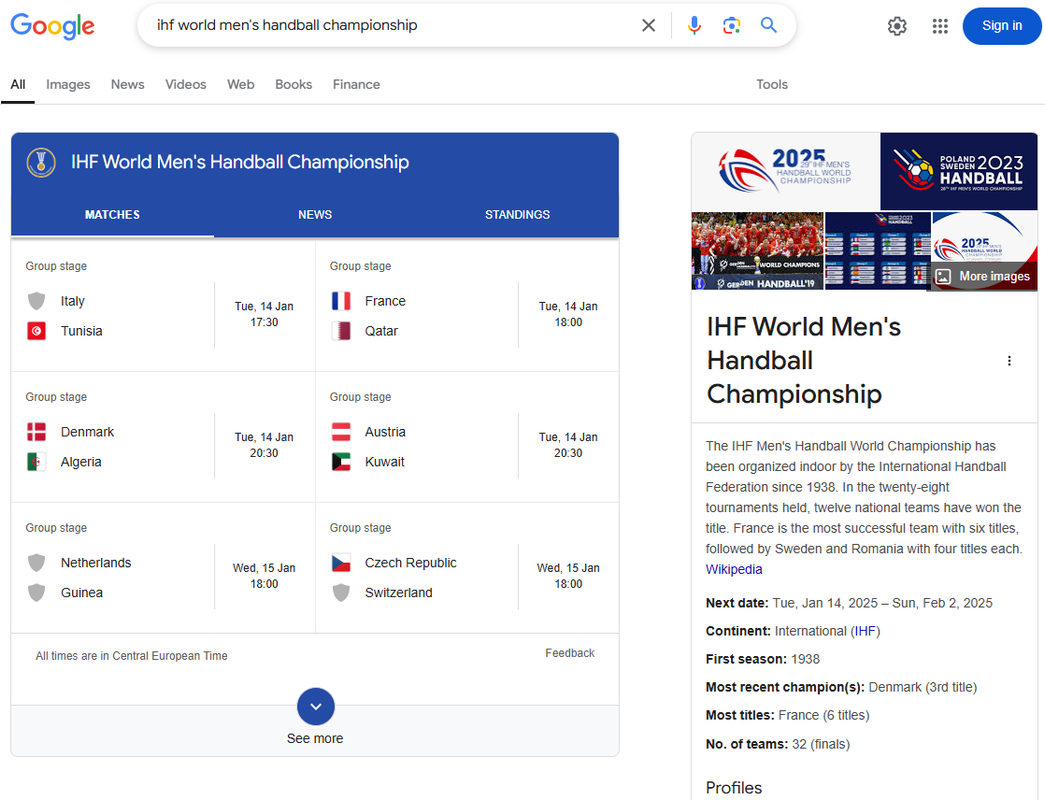Switch to the NEWS tab

click(315, 214)
